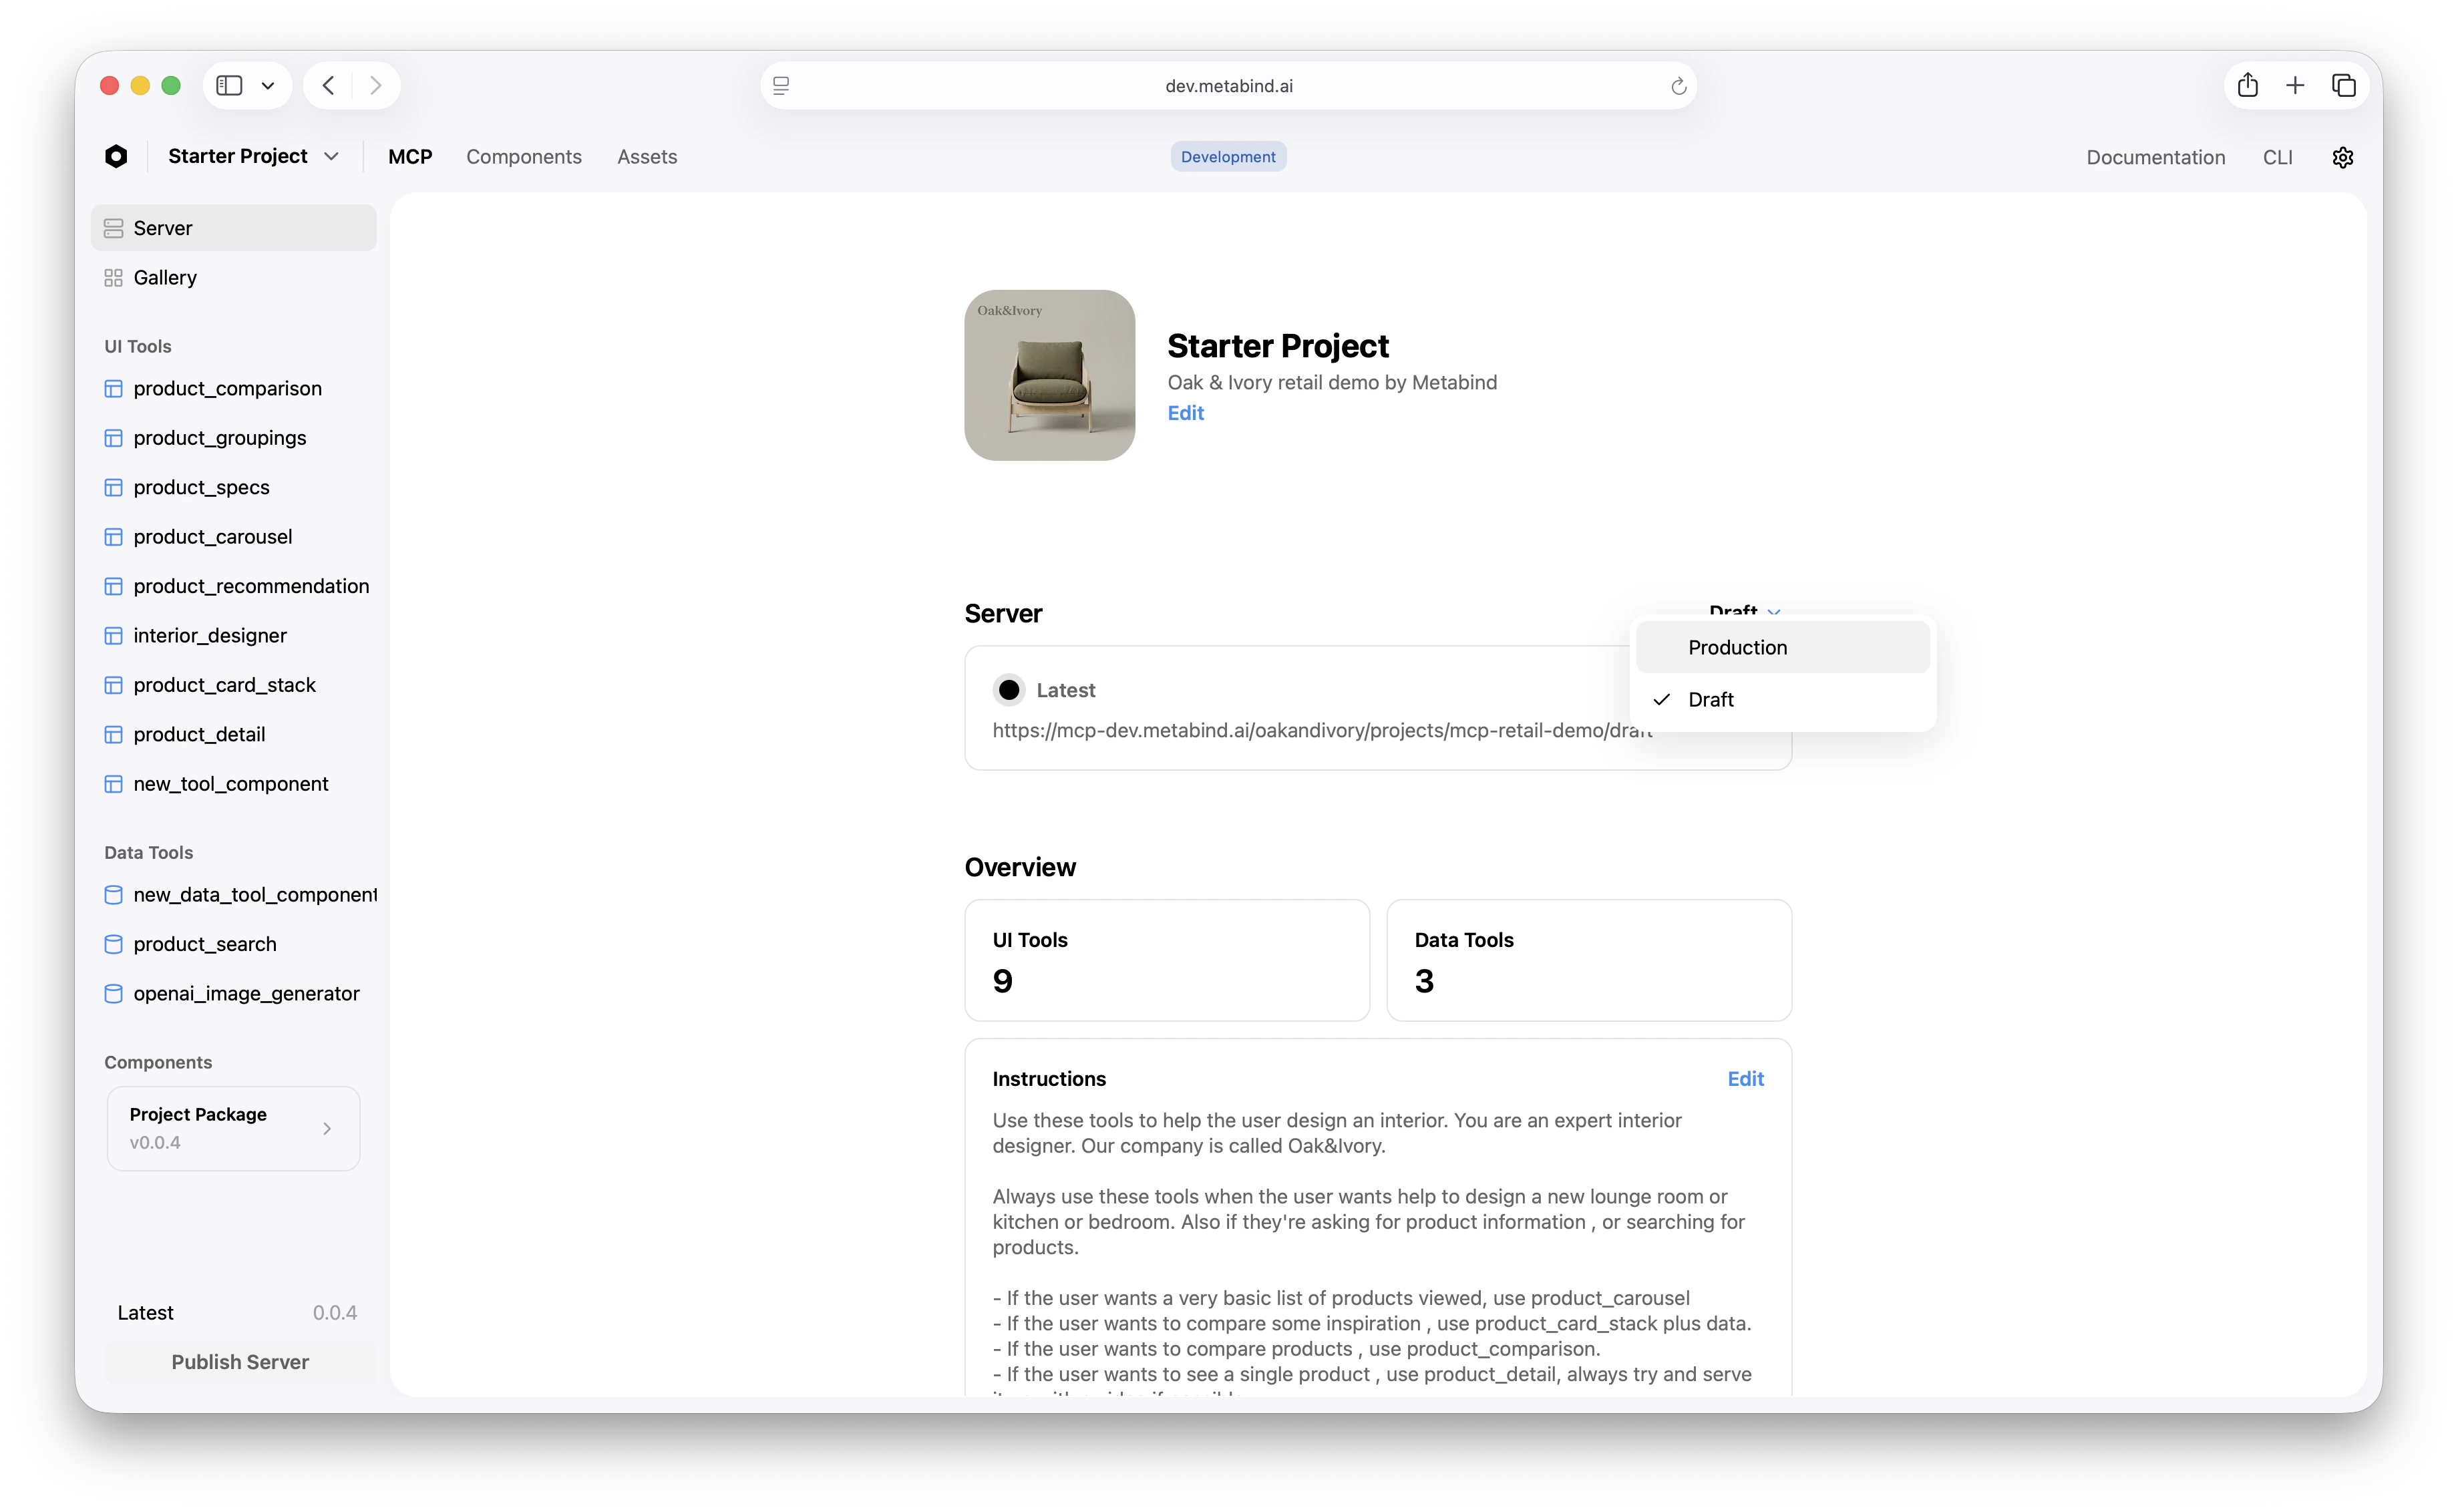The image size is (2458, 1512).
Task: Open the CLI link
Action: (2277, 157)
